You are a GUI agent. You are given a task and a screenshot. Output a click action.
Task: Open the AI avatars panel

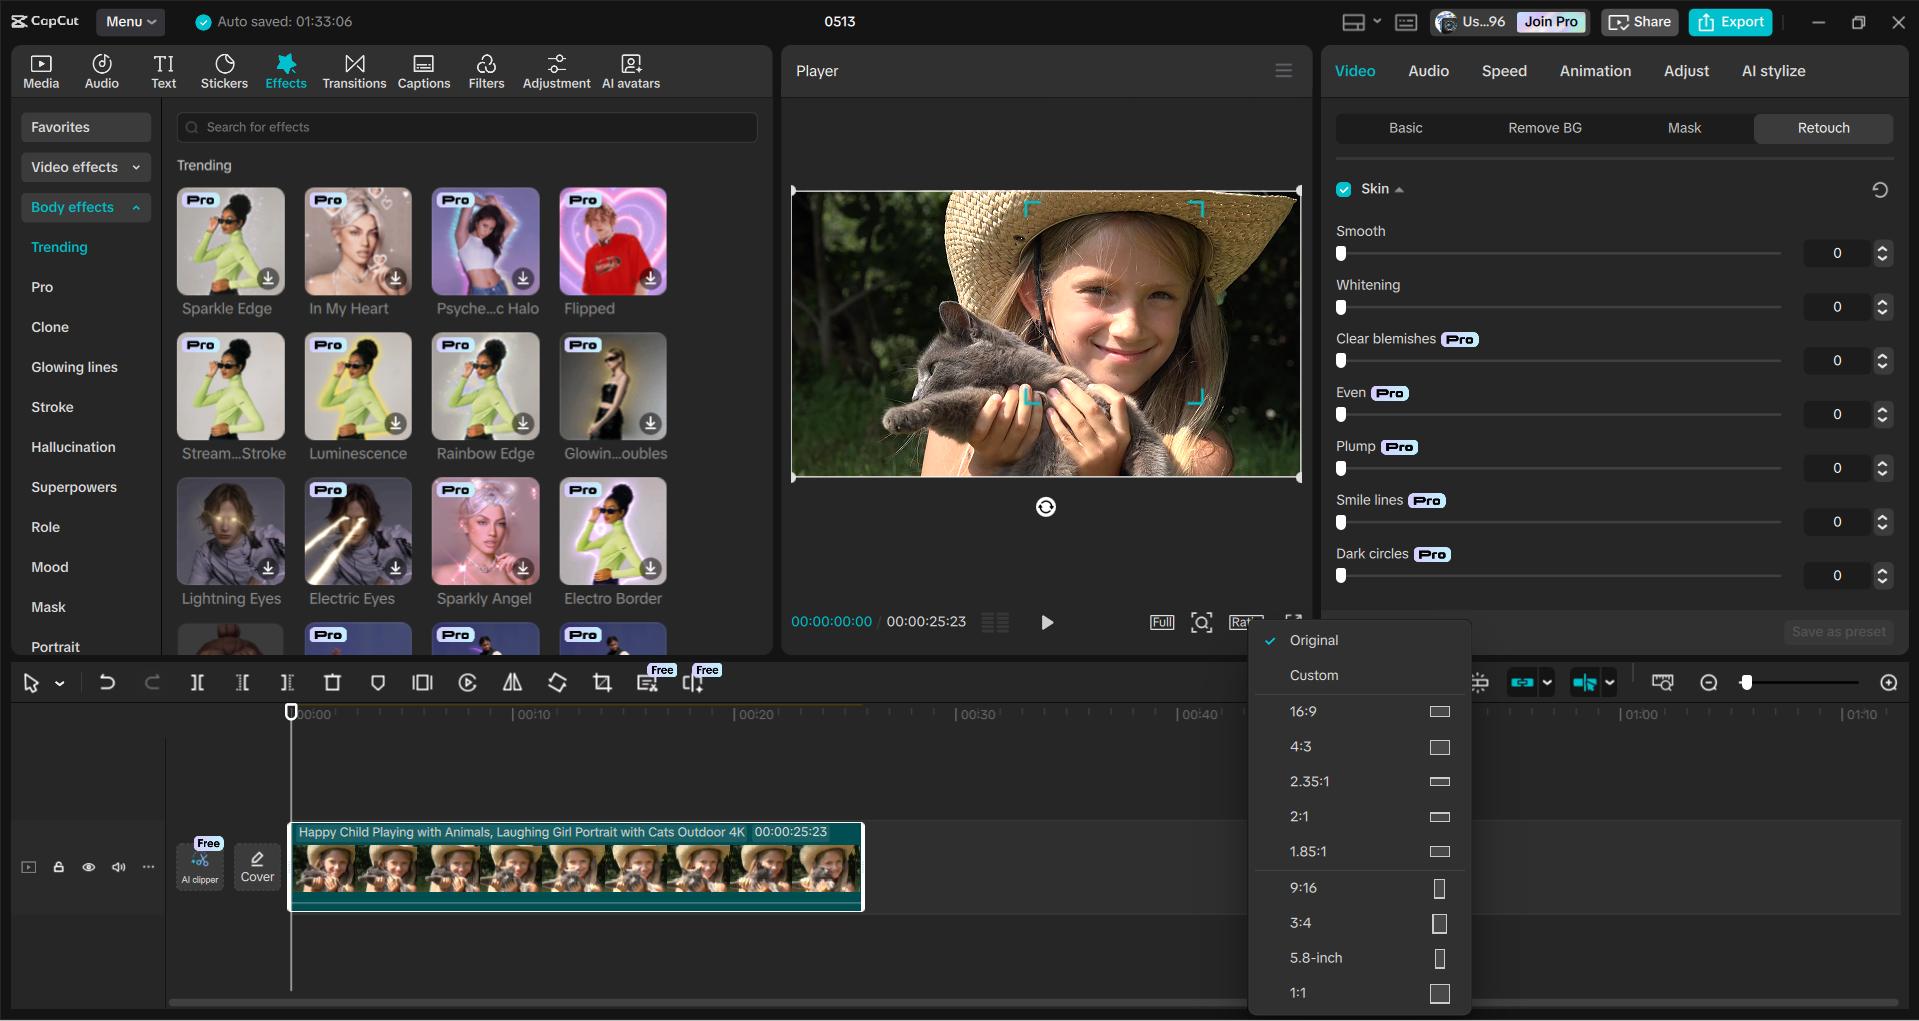pyautogui.click(x=630, y=70)
